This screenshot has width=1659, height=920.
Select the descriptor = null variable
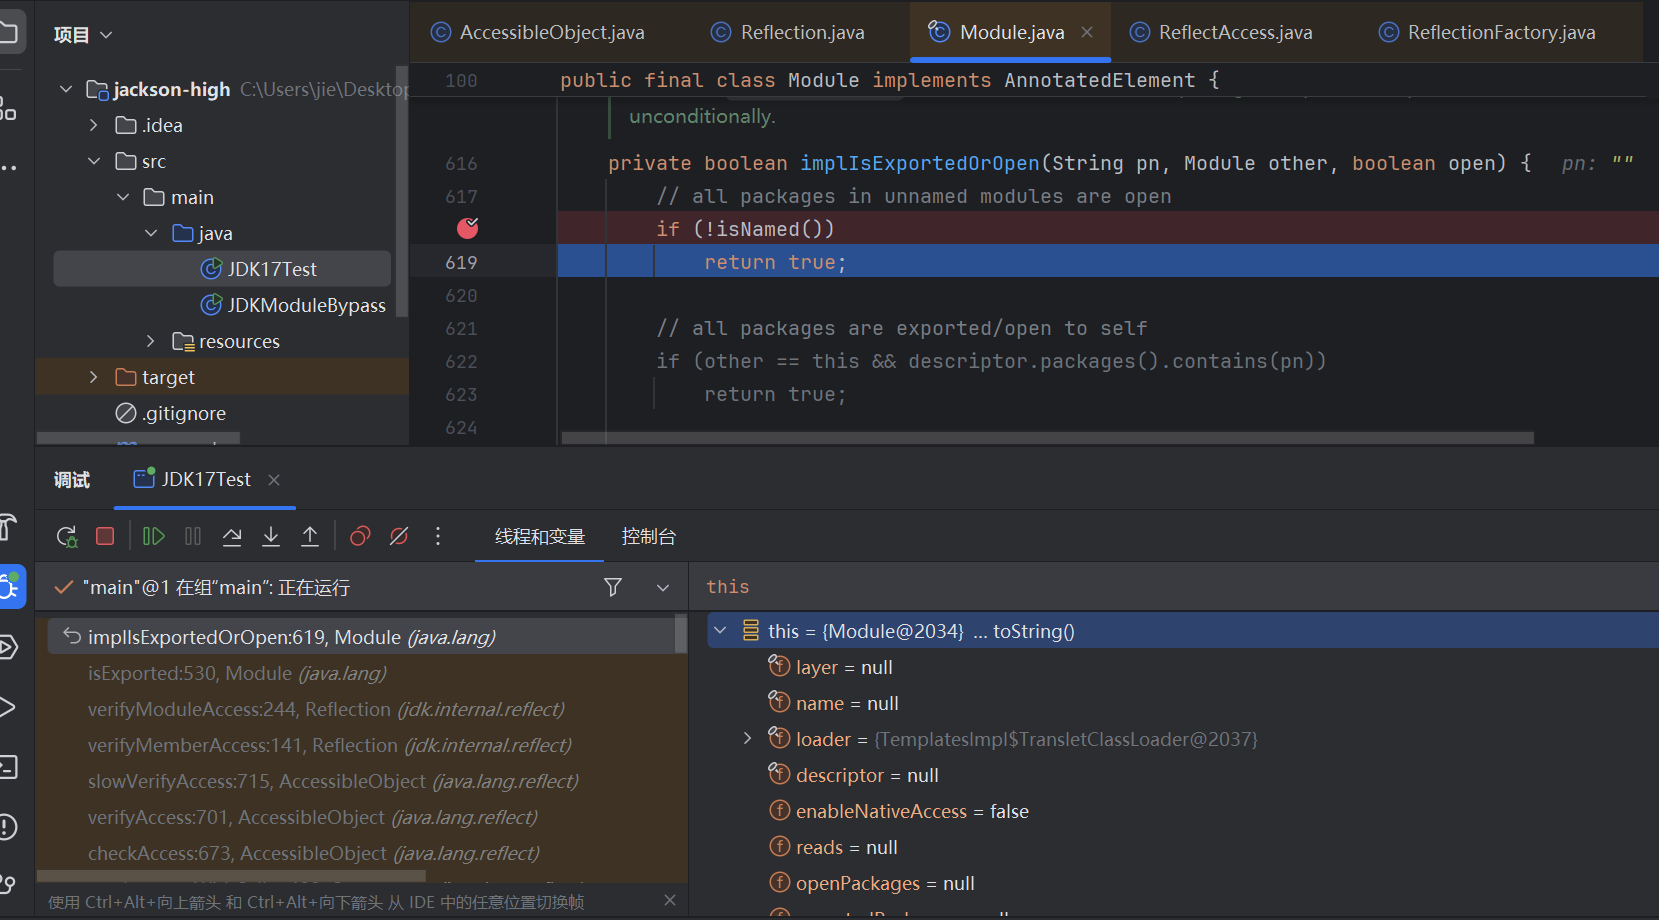pos(853,775)
